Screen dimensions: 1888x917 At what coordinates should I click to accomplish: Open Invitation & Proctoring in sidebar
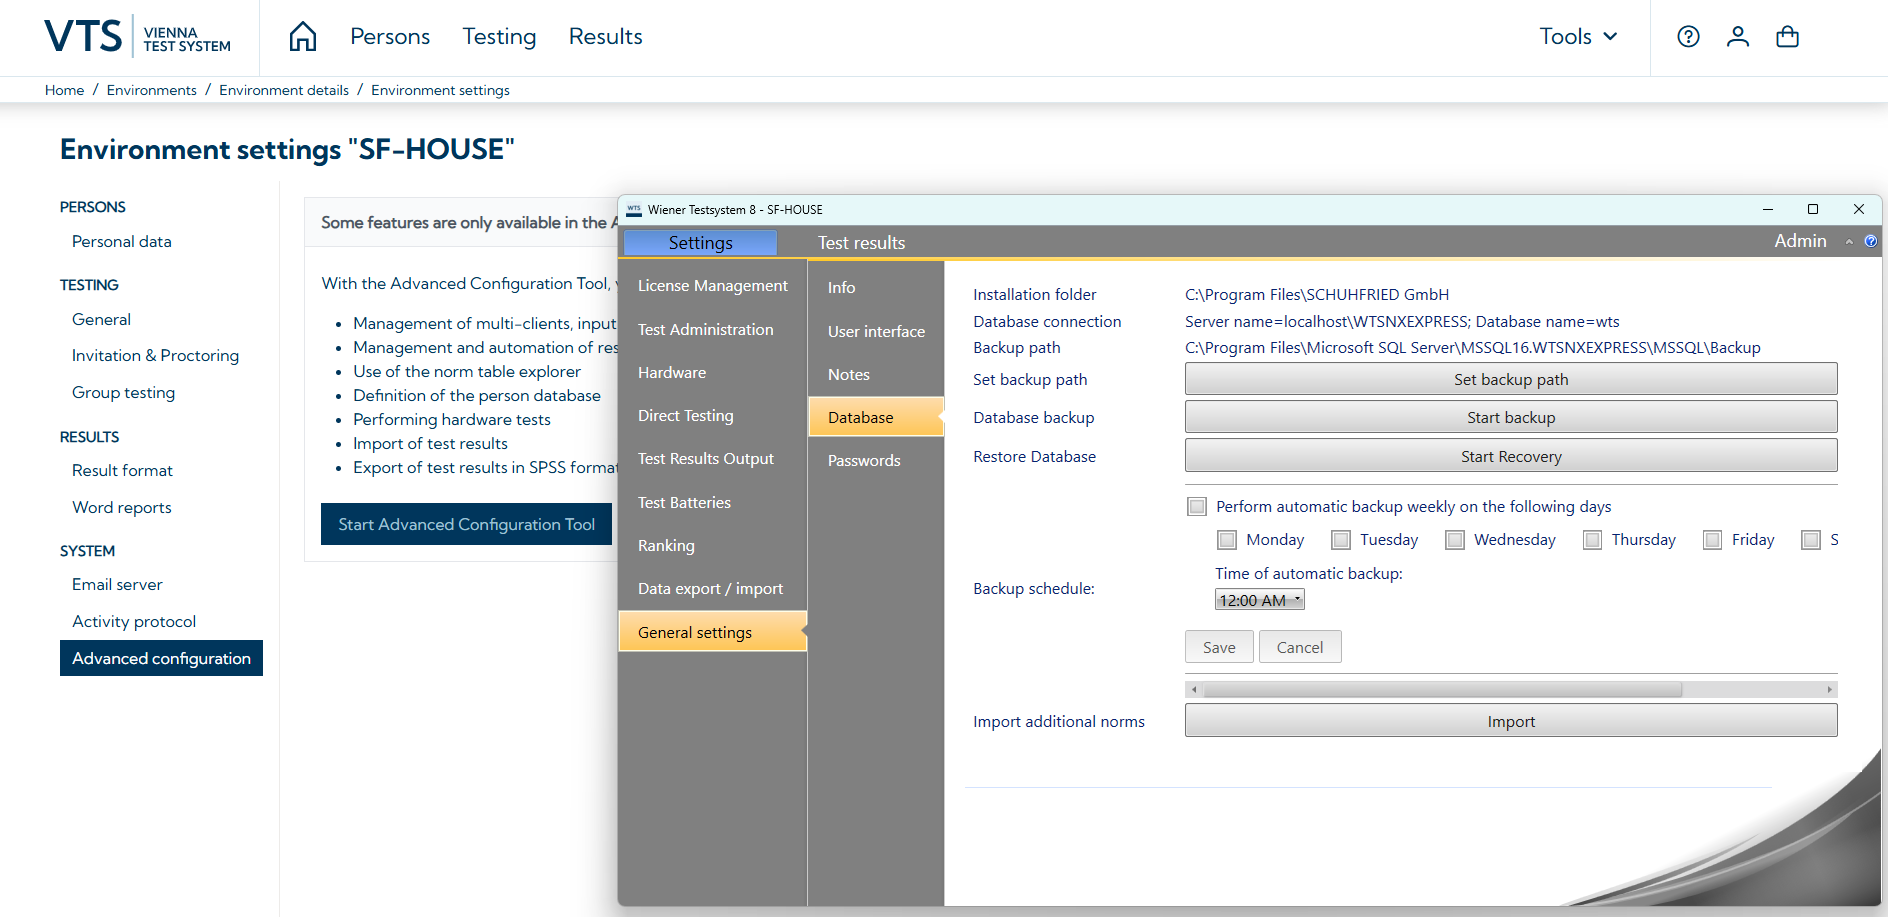click(155, 356)
